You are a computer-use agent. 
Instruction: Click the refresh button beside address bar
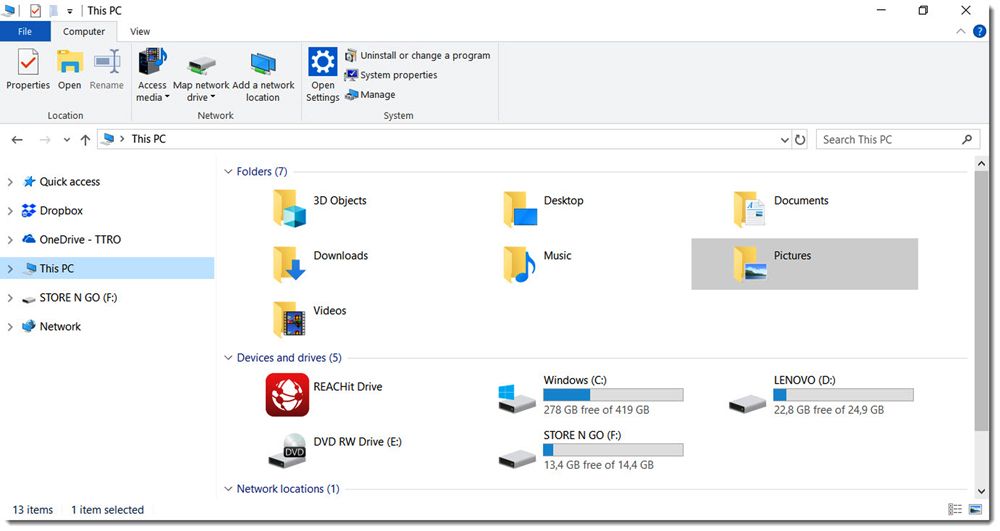800,140
